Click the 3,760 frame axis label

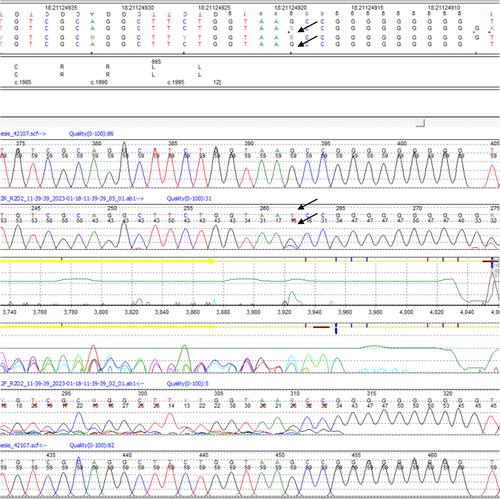(x=40, y=312)
